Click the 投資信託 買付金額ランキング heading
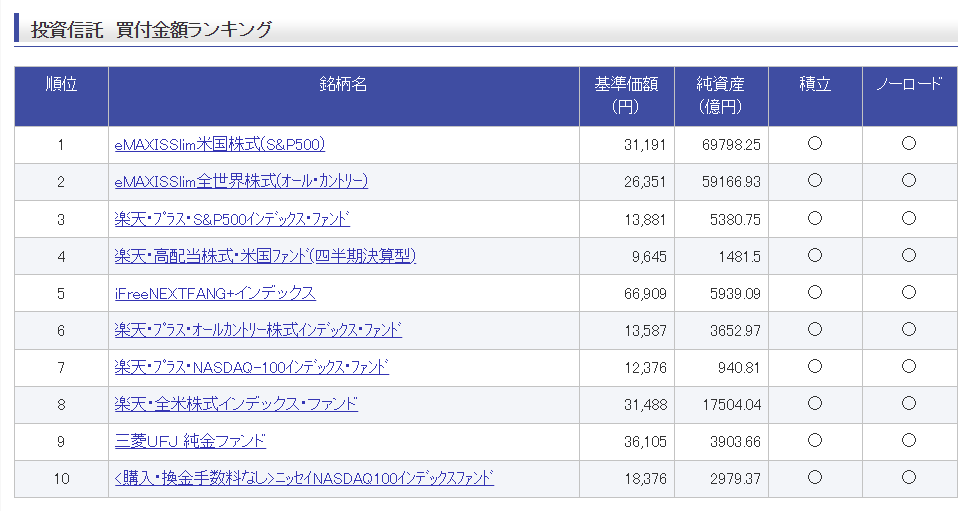This screenshot has height=511, width=966. tap(151, 30)
